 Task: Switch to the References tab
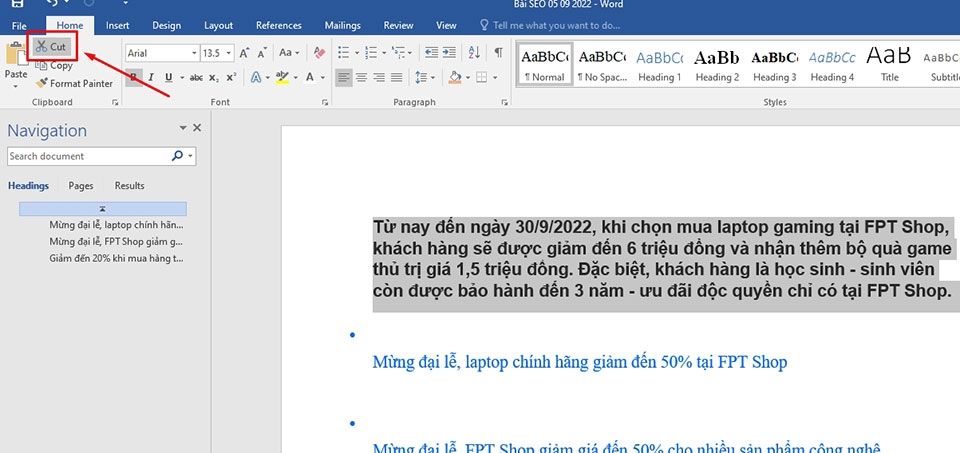(279, 26)
